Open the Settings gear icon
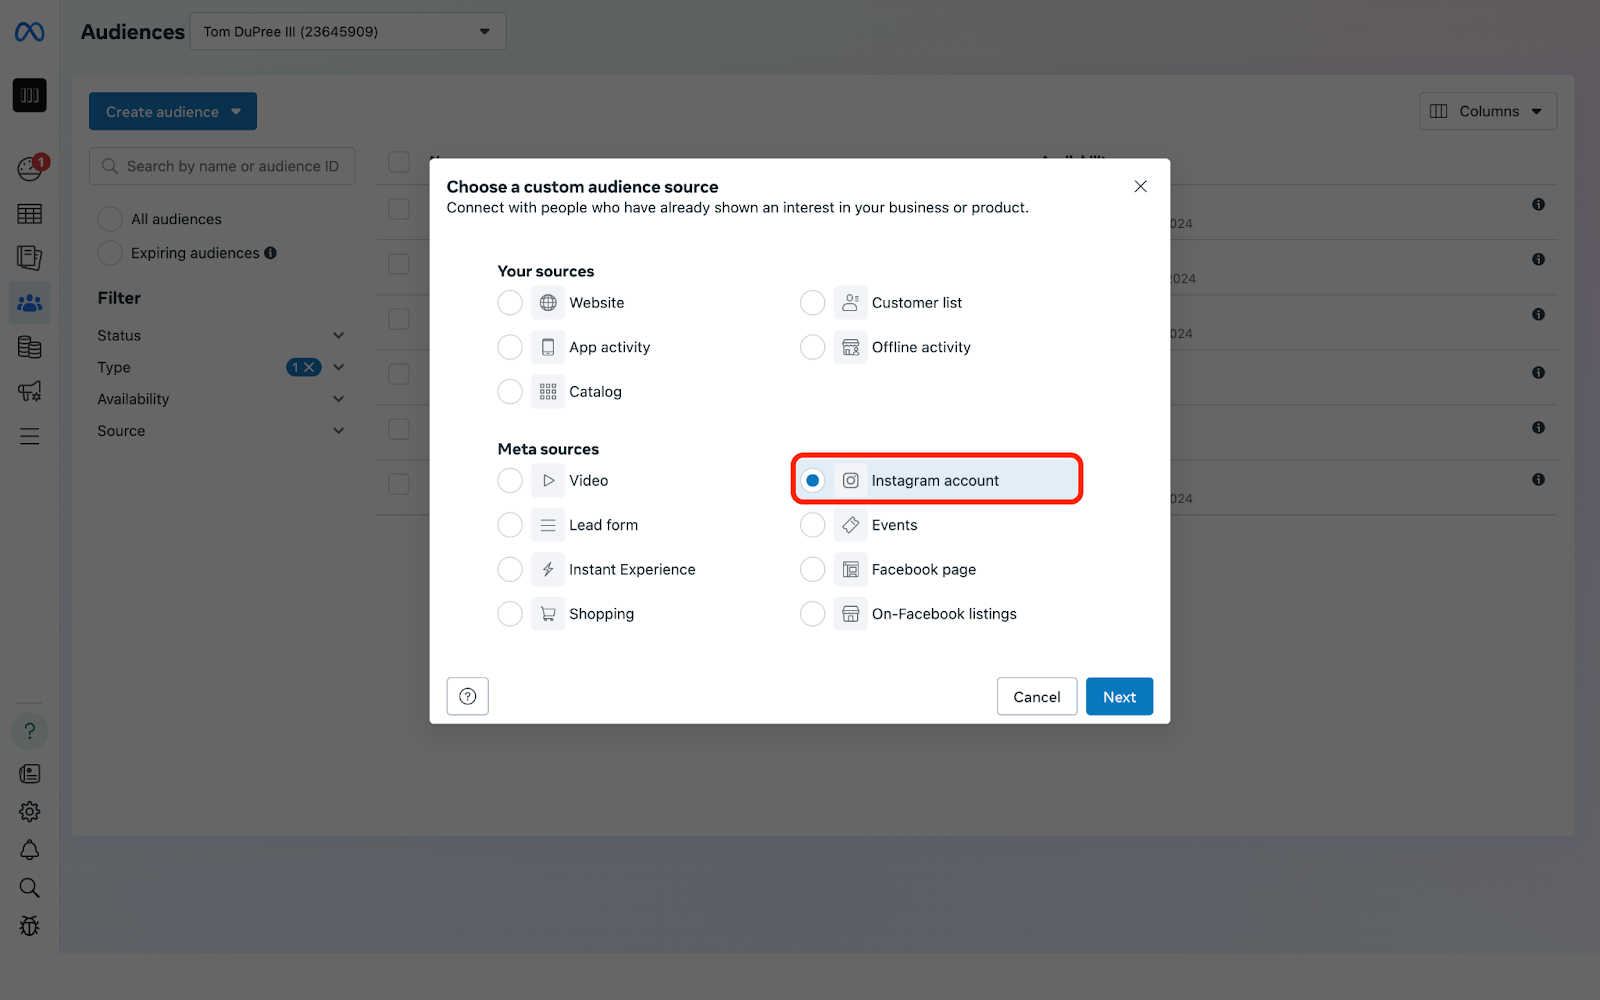 tap(29, 812)
